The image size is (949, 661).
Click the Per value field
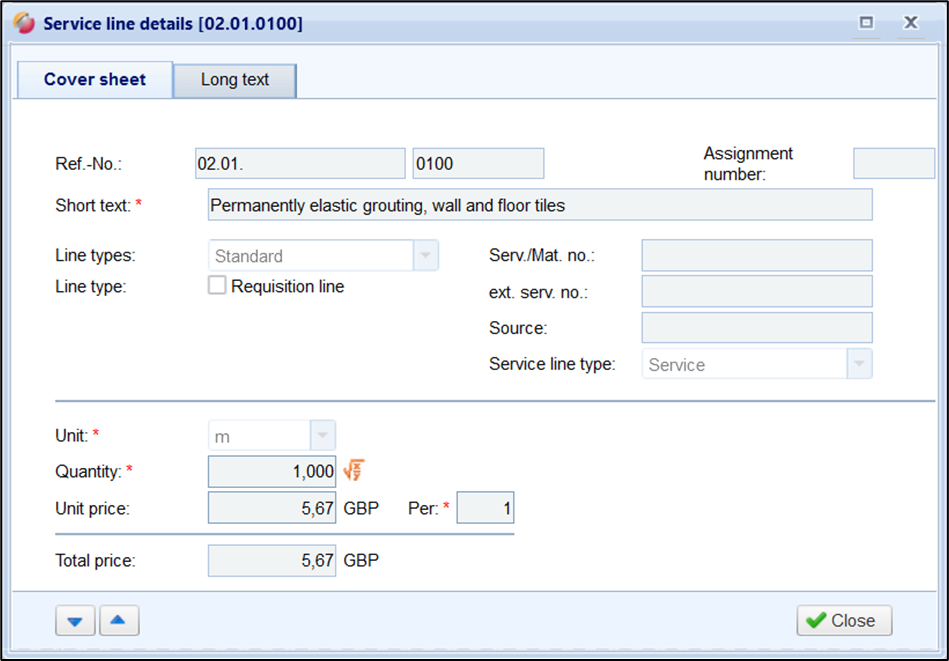point(485,508)
